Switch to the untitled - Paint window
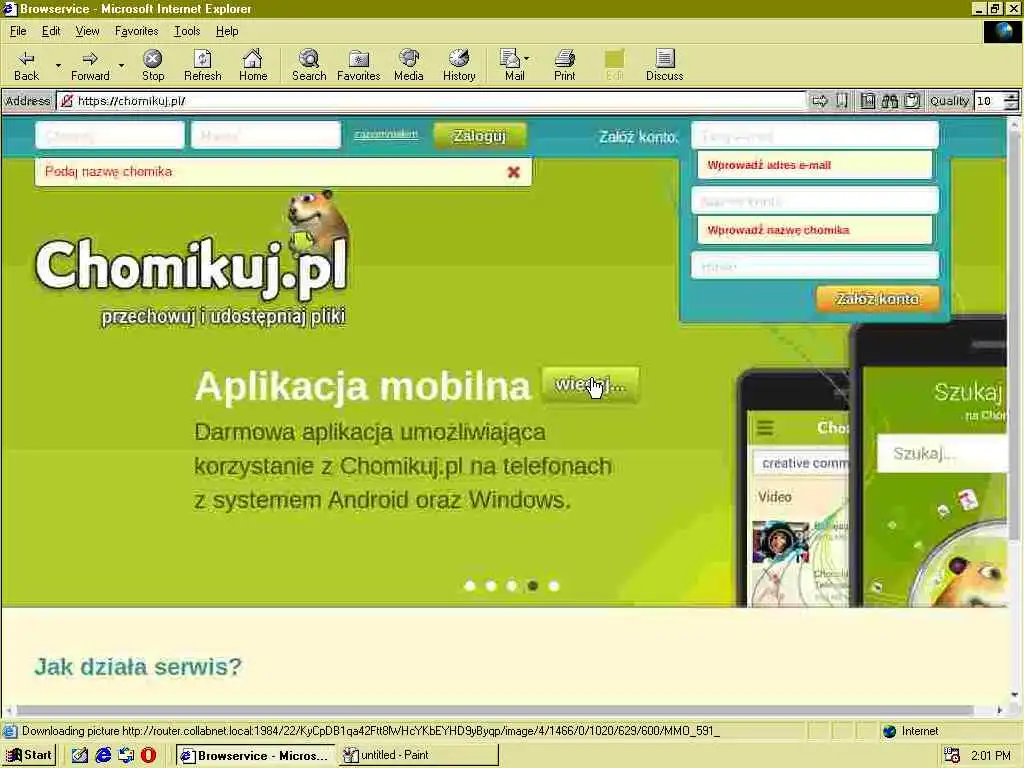Image resolution: width=1024 pixels, height=768 pixels. (x=418, y=756)
